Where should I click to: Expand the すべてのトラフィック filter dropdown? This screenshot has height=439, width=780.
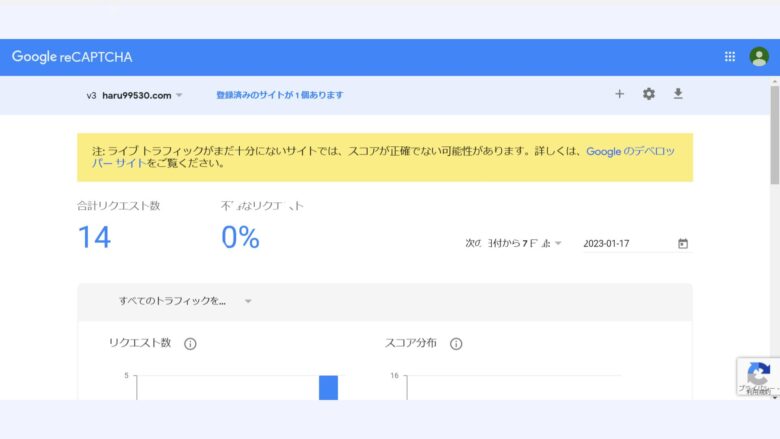coord(185,301)
